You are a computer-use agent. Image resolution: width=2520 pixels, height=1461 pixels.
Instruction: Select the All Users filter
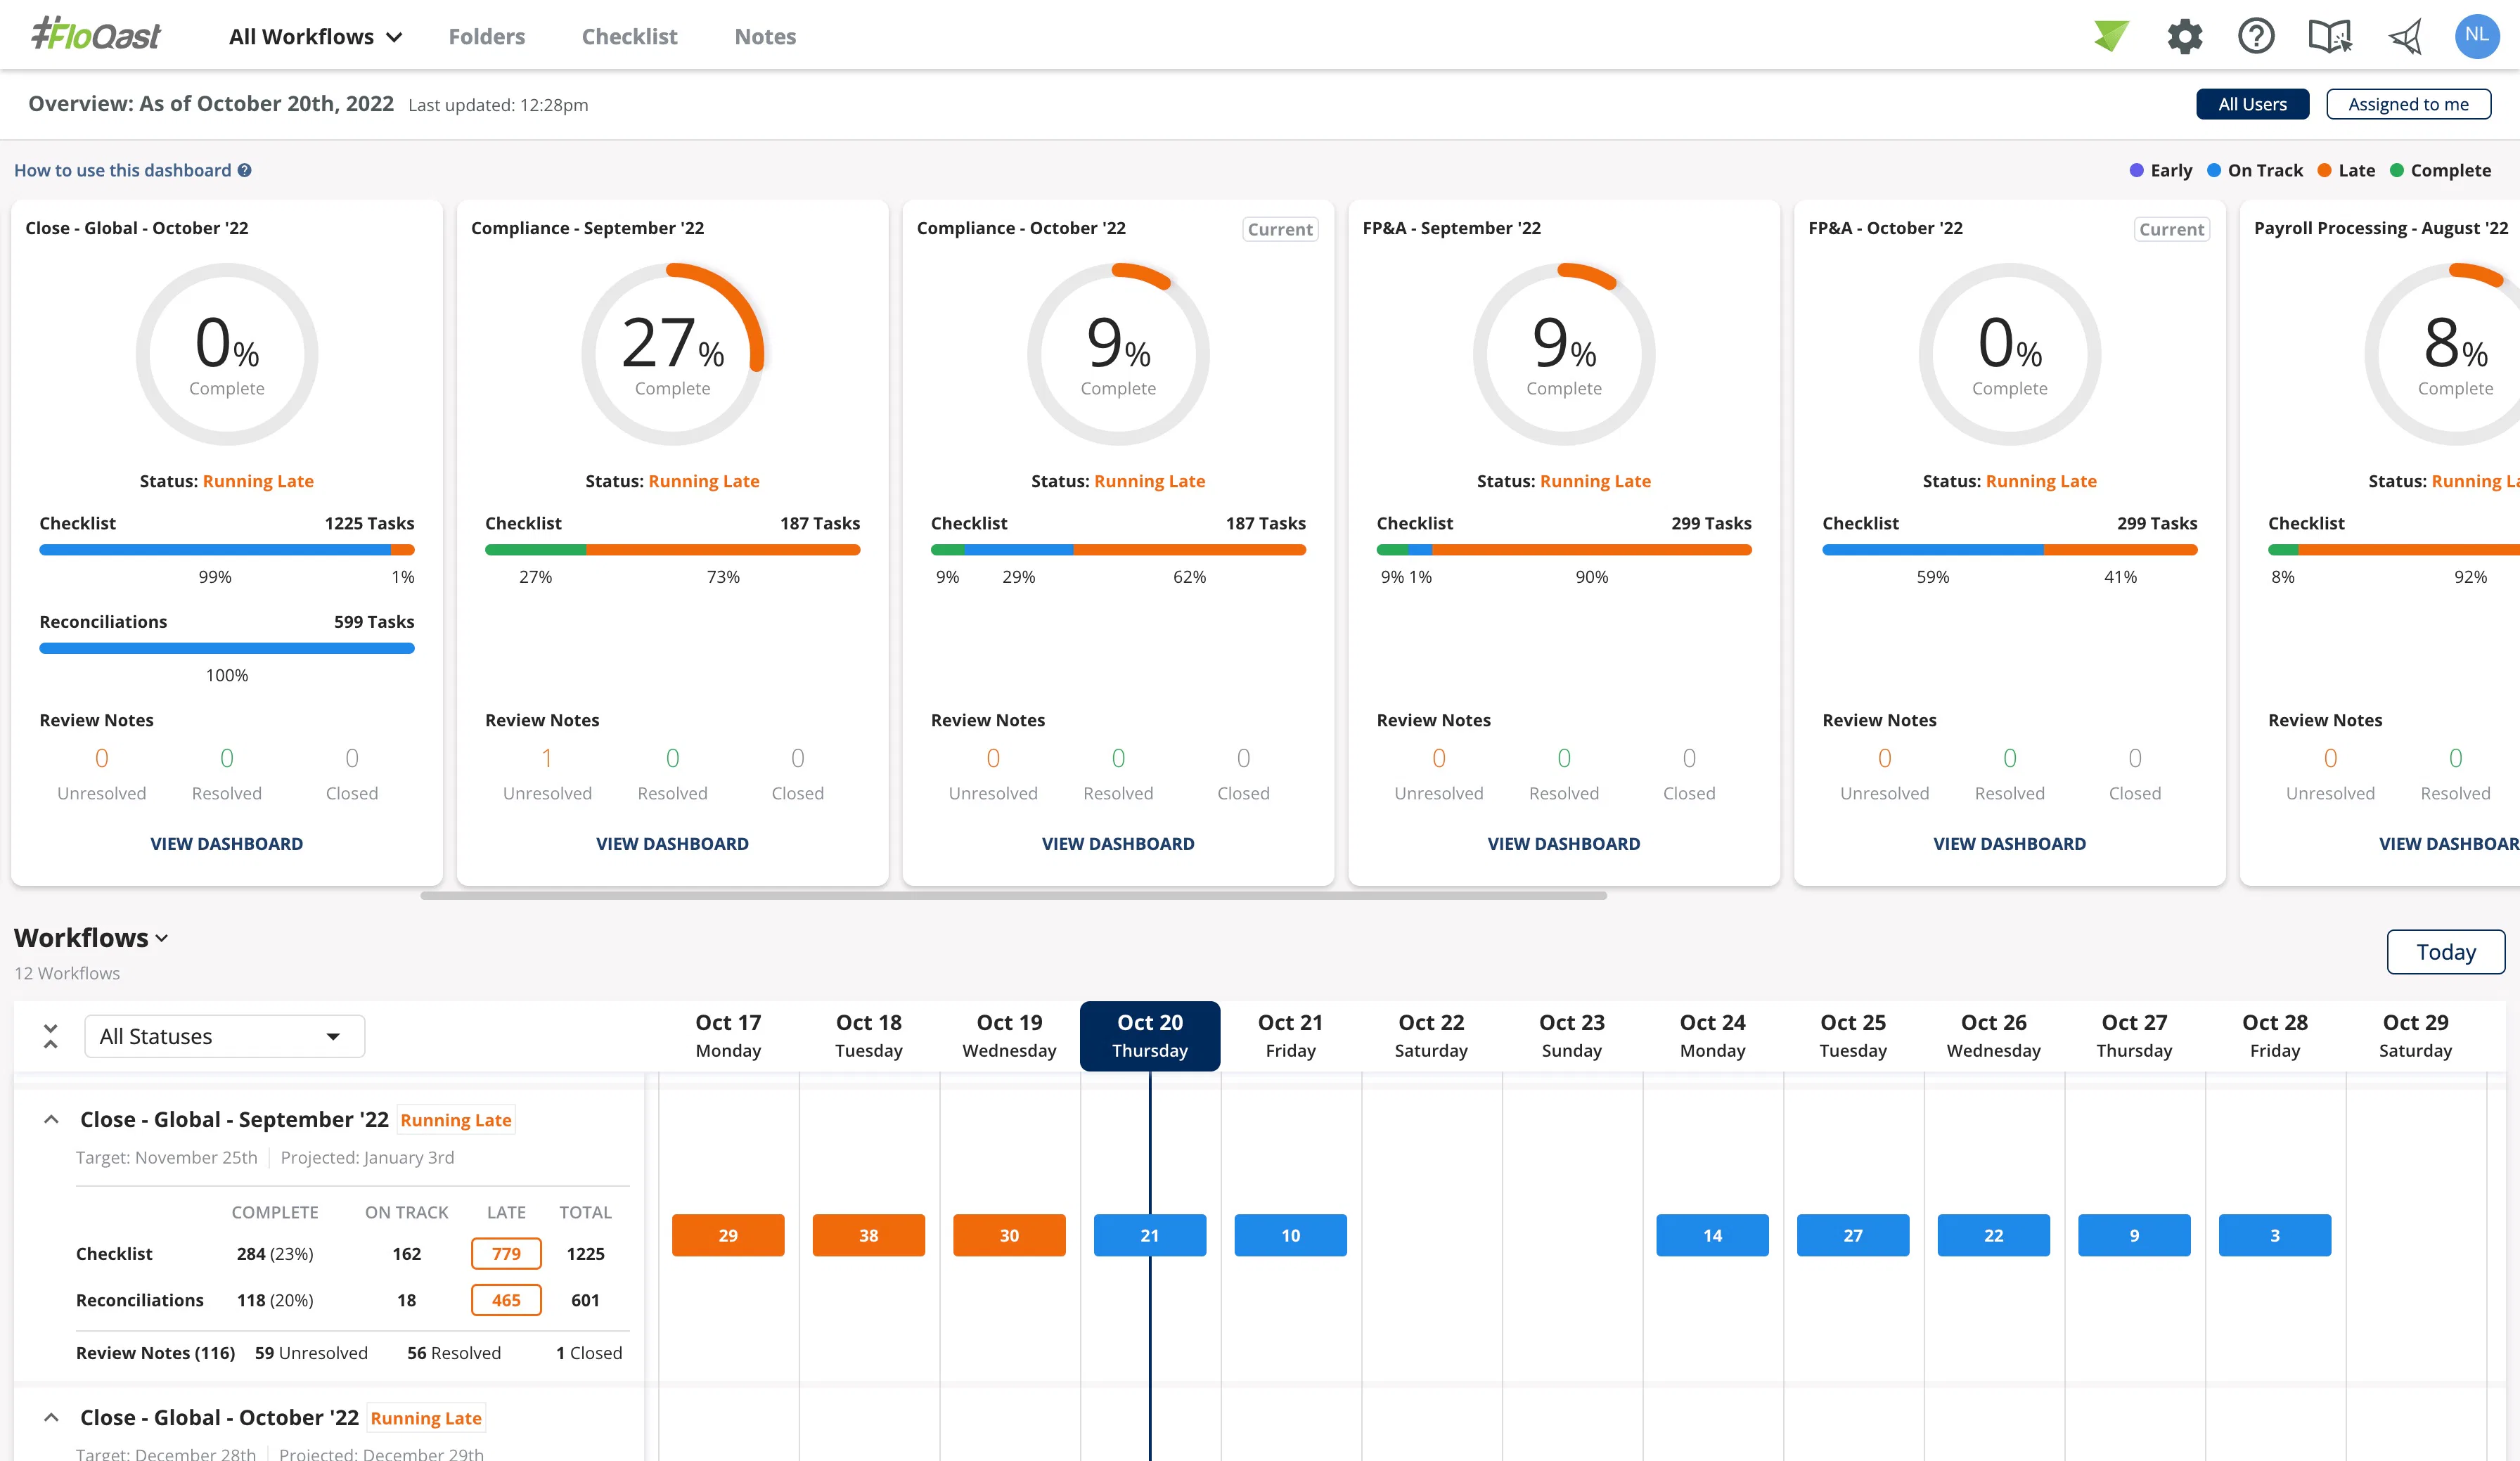click(x=2253, y=103)
